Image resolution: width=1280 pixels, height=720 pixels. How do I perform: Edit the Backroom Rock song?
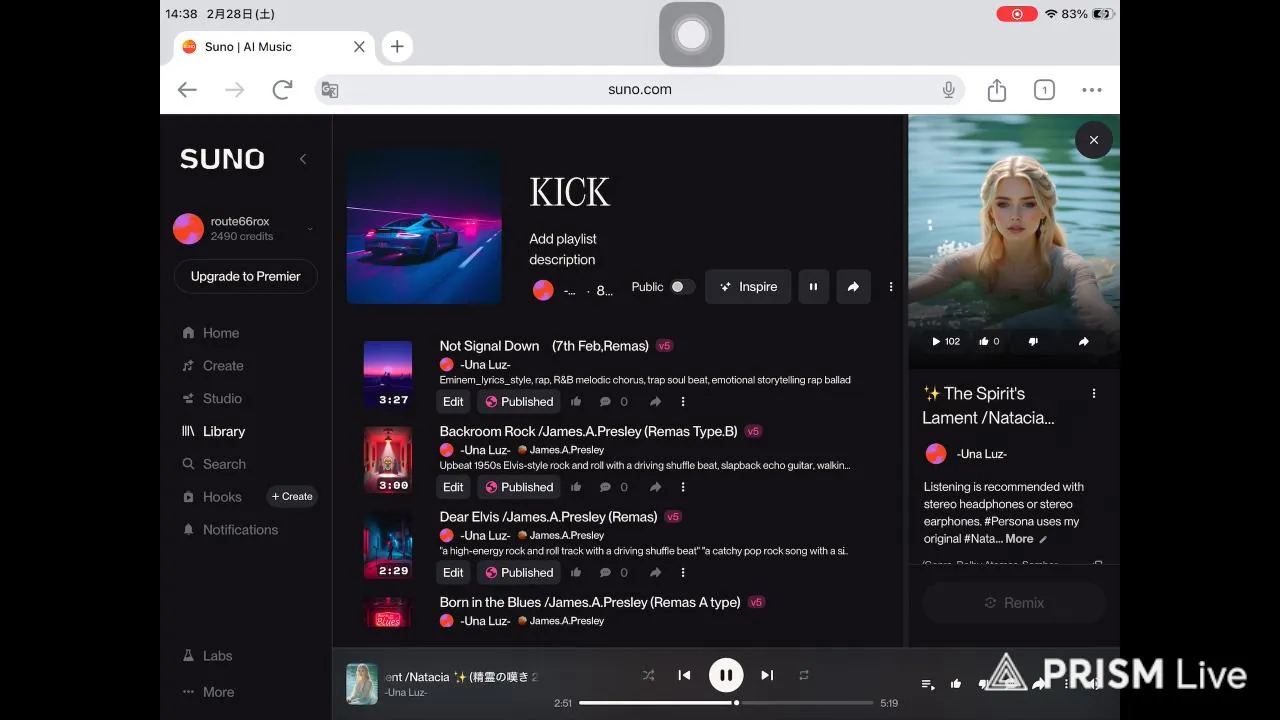pos(453,487)
